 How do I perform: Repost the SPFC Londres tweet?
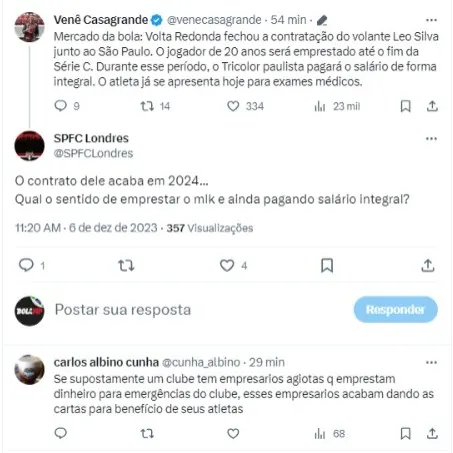point(126,266)
